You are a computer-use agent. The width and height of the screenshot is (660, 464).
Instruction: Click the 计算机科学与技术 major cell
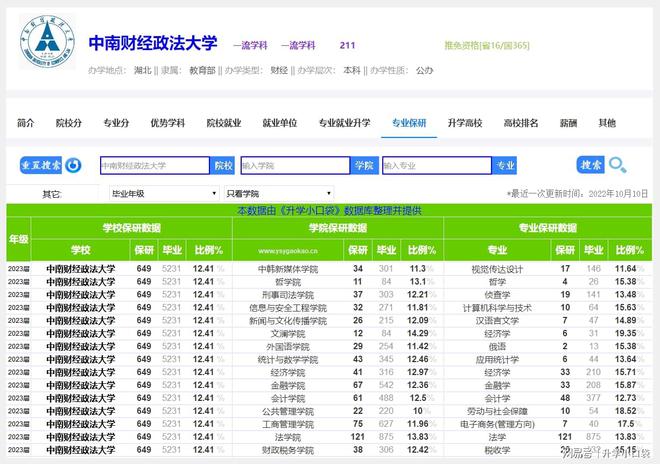pyautogui.click(x=497, y=308)
